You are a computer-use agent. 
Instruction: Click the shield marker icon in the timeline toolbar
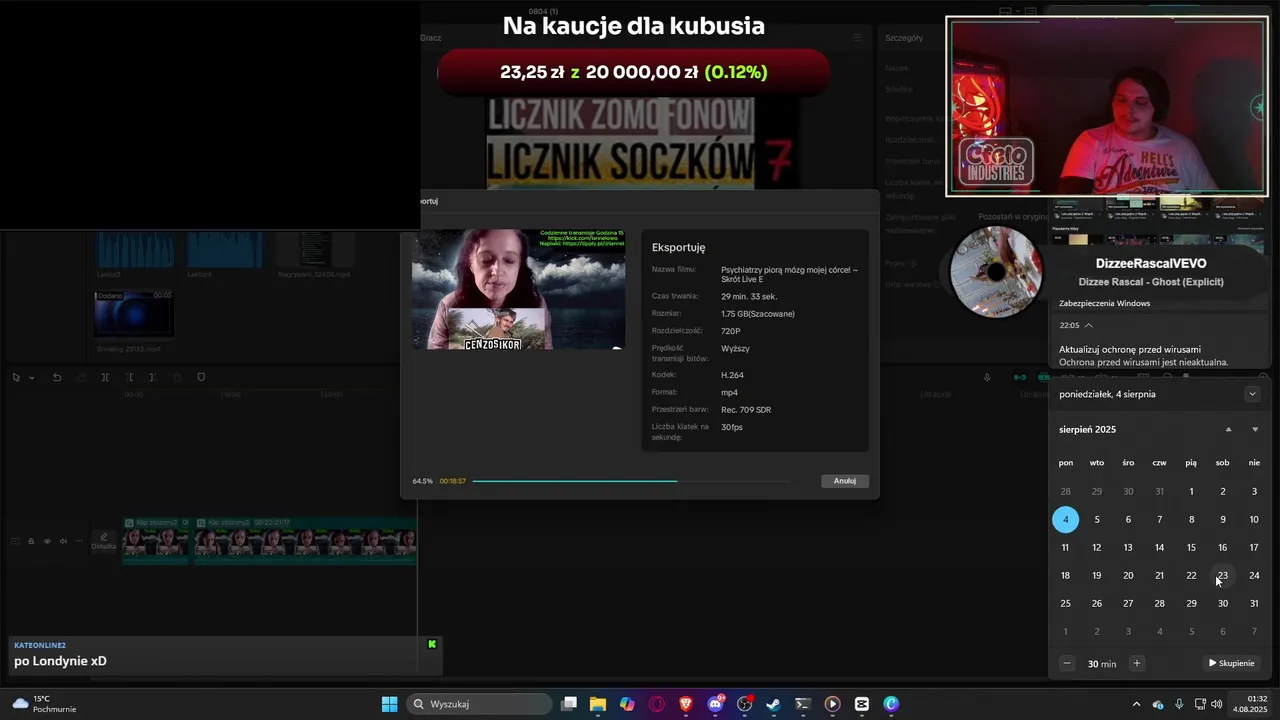click(x=201, y=377)
